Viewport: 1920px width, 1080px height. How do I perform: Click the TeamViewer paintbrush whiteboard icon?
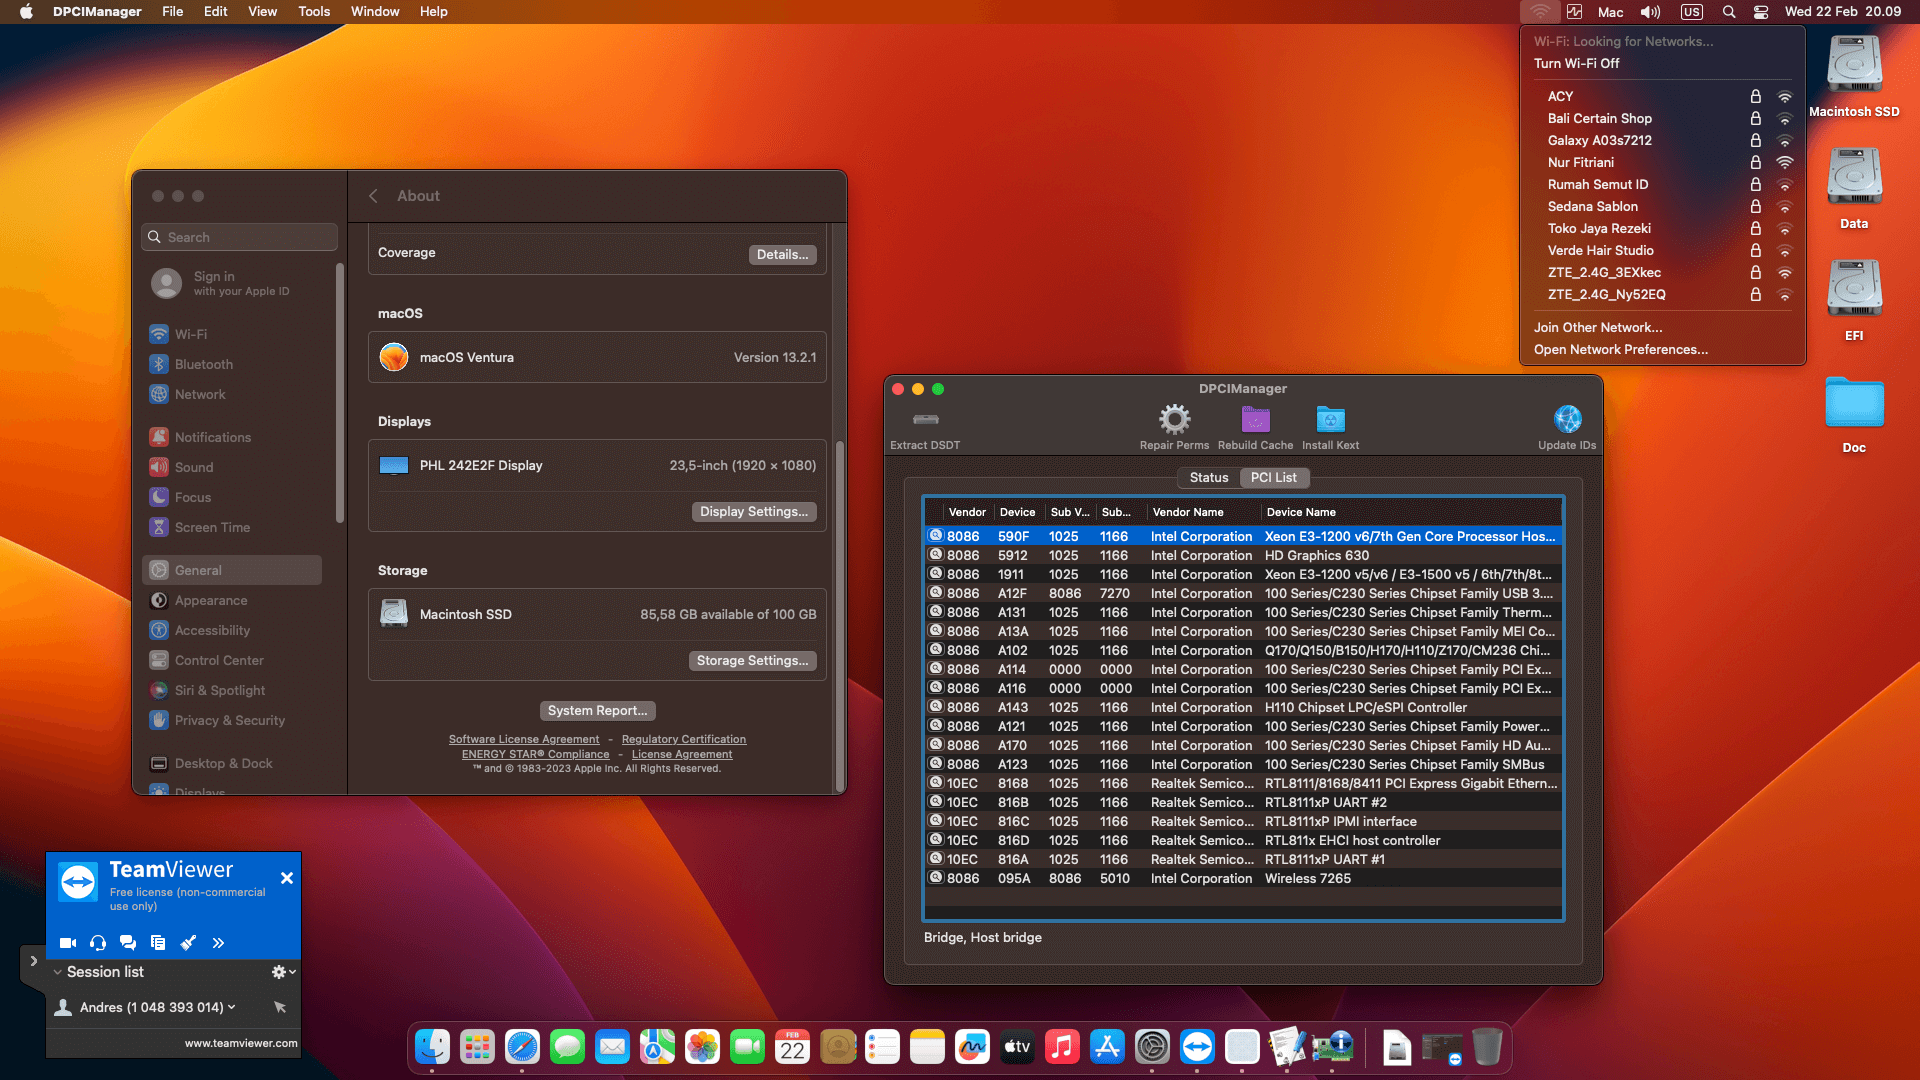[x=188, y=942]
